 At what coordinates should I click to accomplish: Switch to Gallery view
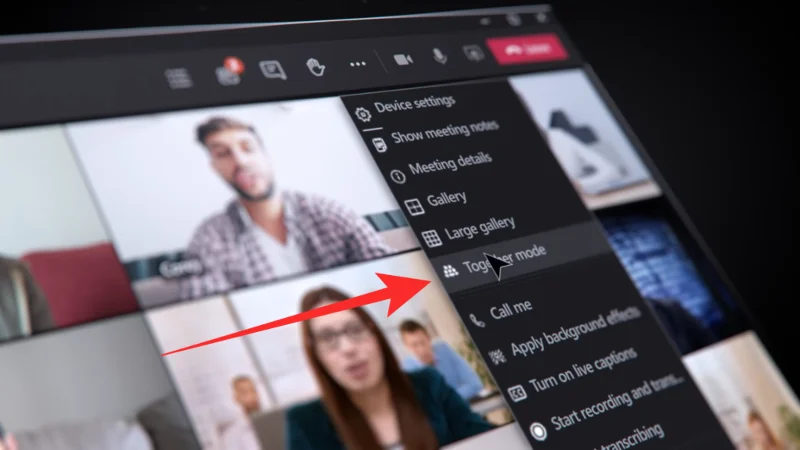436,202
